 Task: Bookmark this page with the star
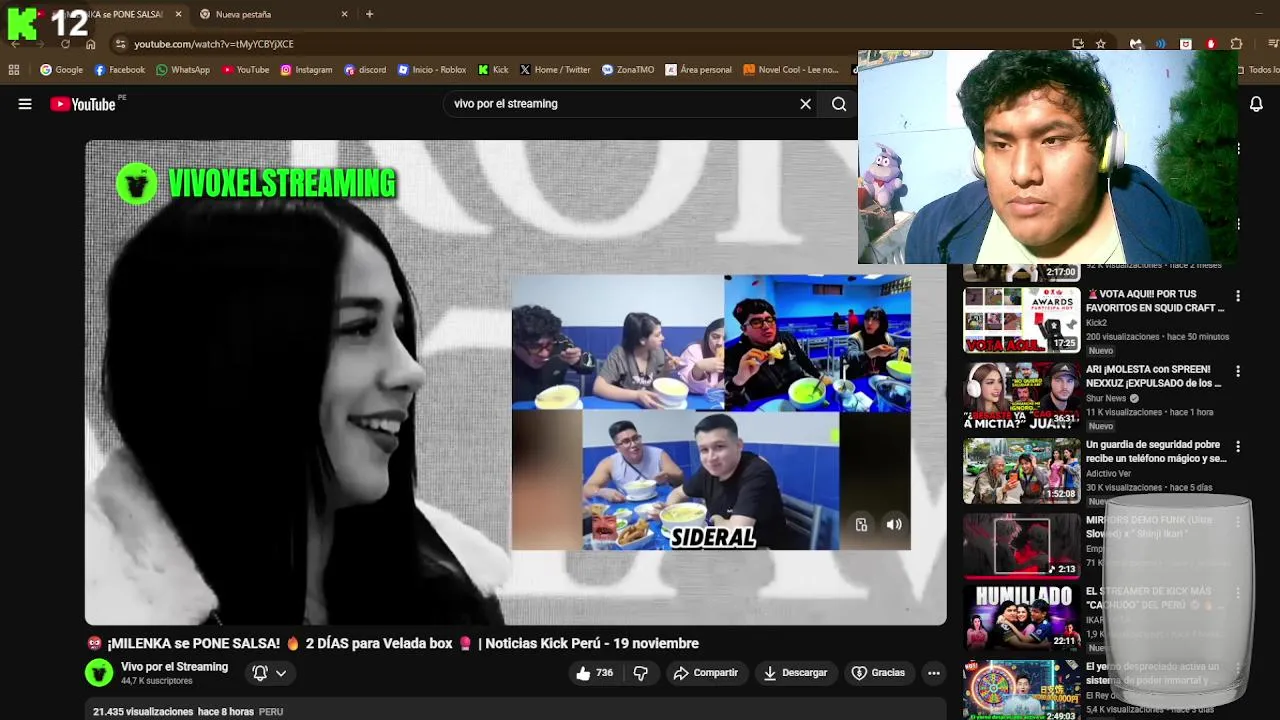coord(1101,44)
